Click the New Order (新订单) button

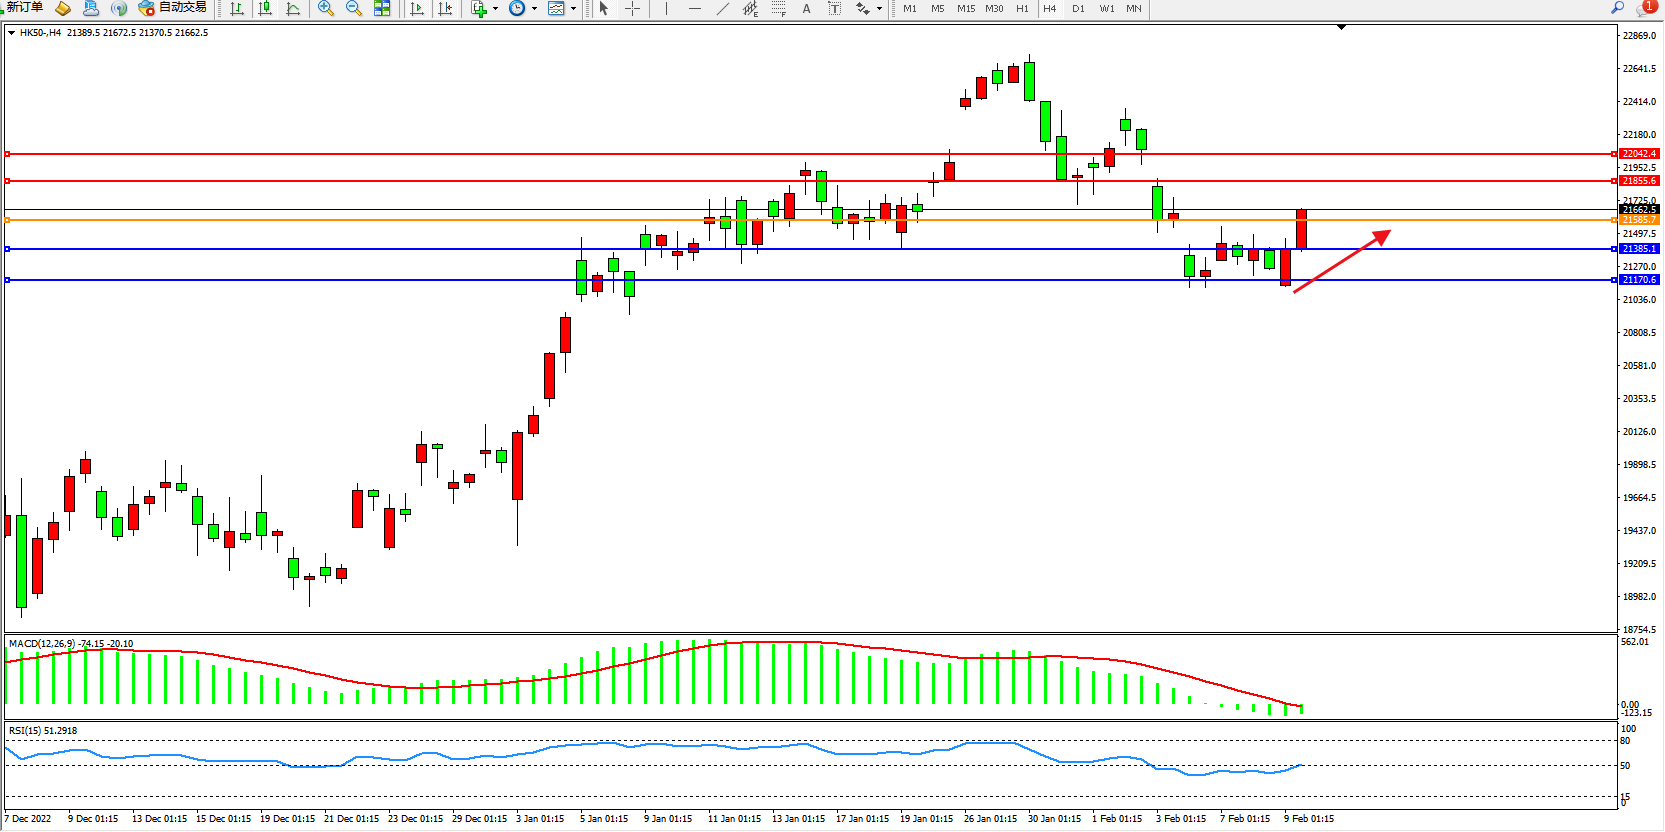pos(24,7)
